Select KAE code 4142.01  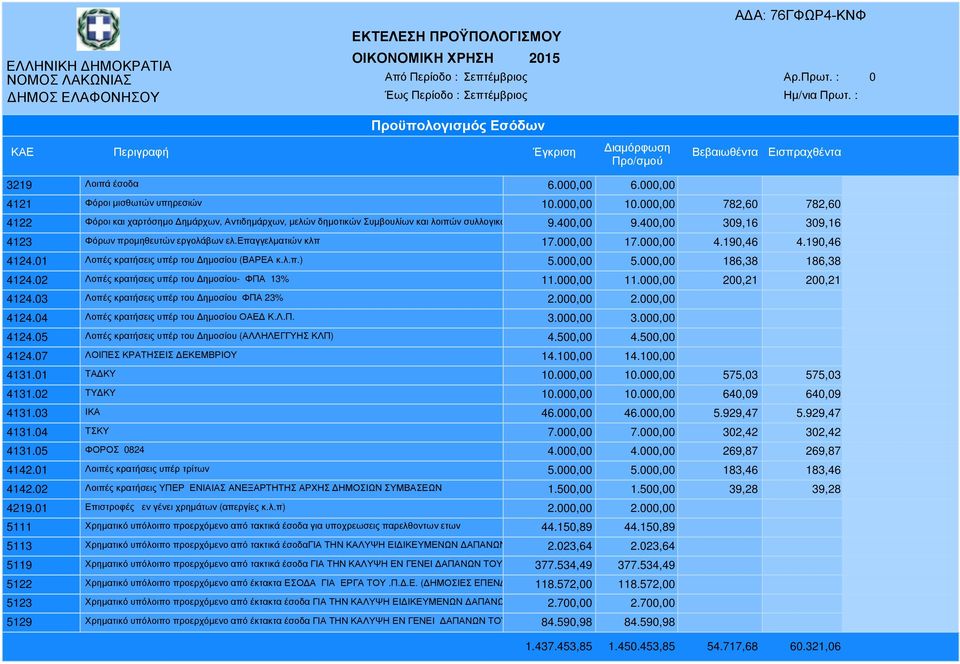point(27,469)
